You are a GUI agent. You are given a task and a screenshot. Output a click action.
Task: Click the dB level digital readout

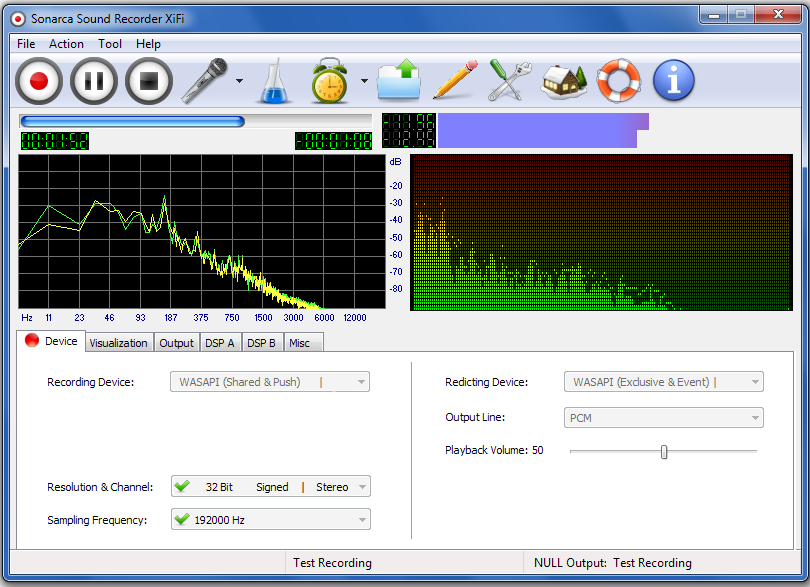[409, 130]
